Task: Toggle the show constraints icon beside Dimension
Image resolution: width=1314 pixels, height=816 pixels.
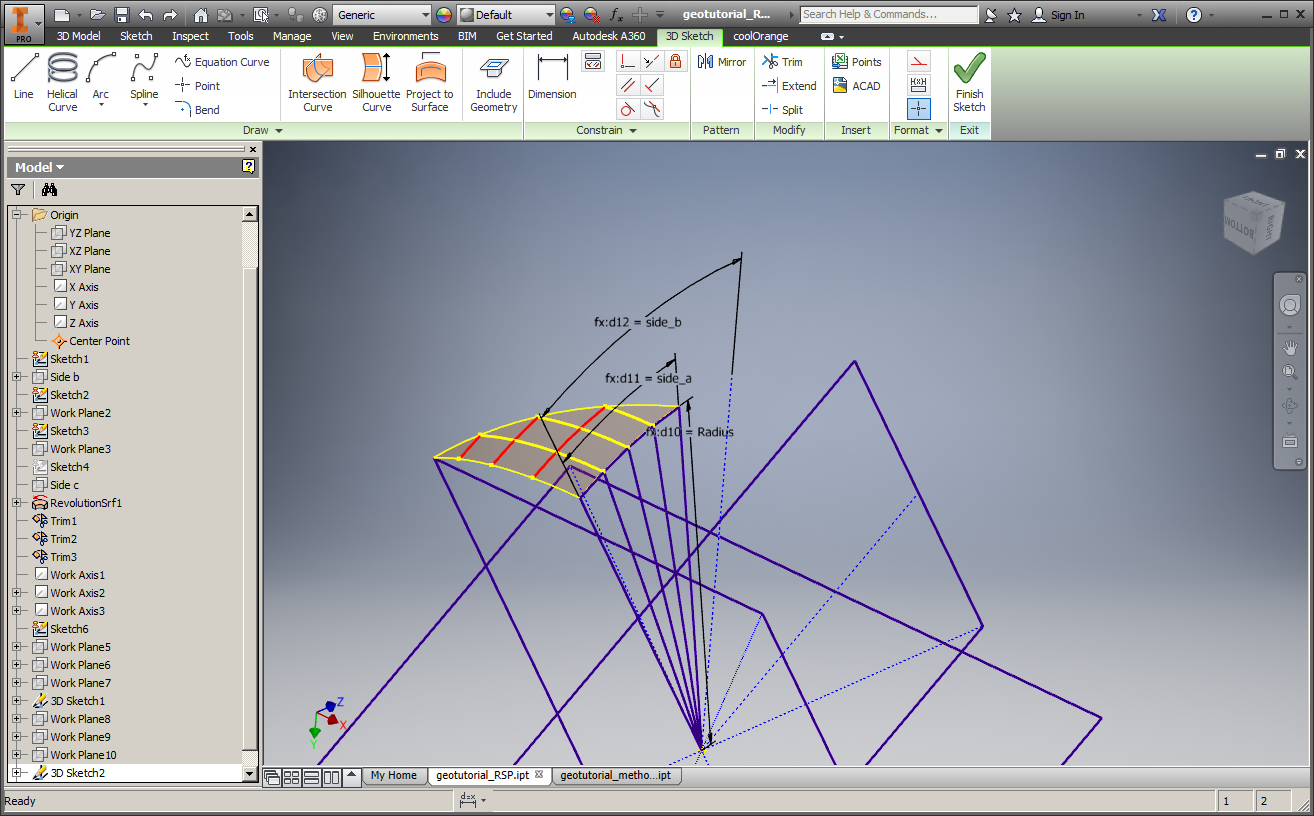Action: tap(593, 61)
